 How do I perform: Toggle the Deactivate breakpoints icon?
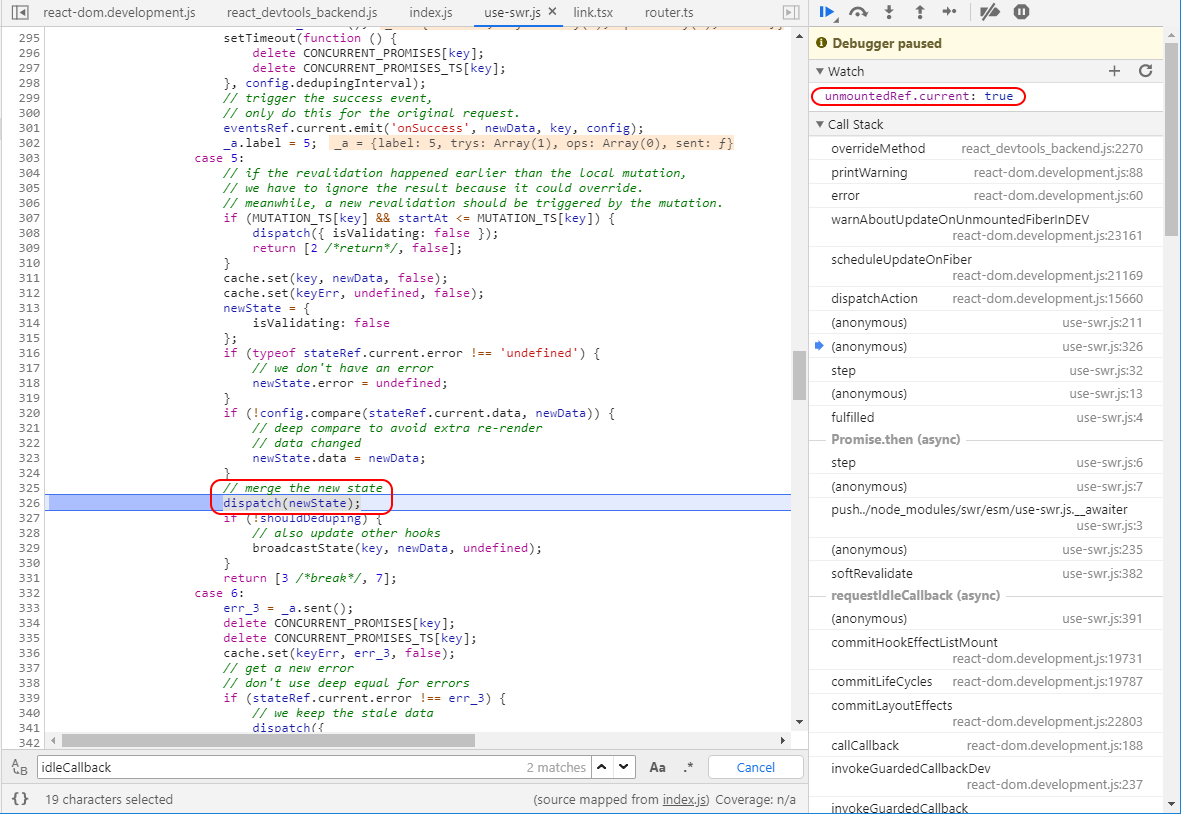(990, 12)
